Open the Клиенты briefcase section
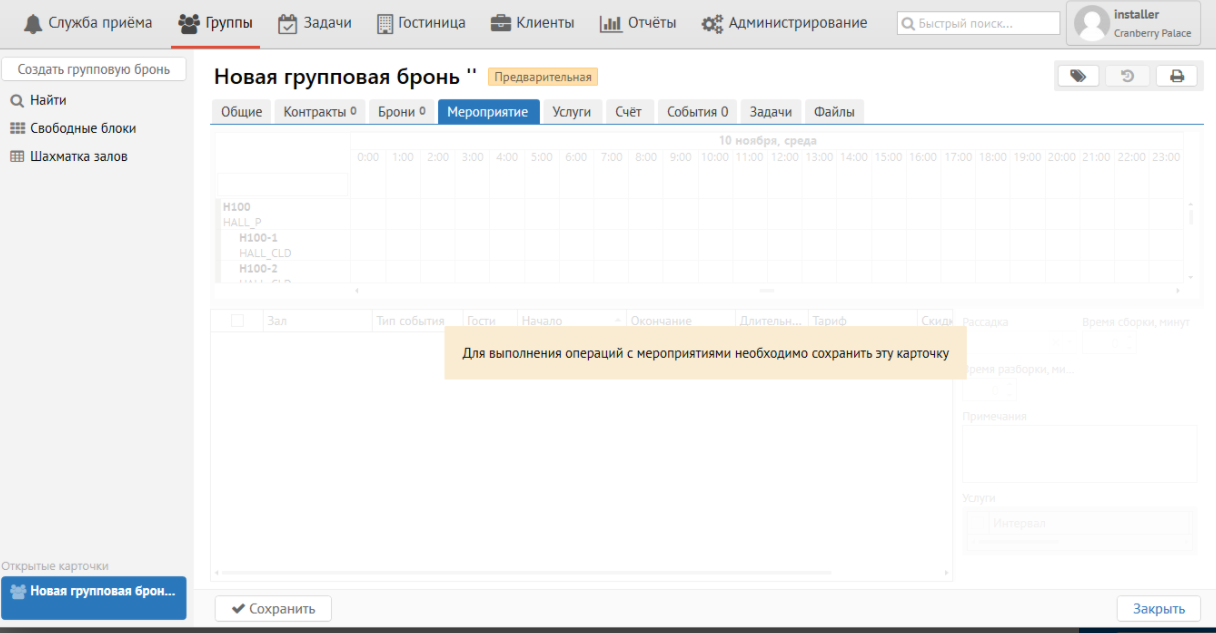 pos(532,23)
